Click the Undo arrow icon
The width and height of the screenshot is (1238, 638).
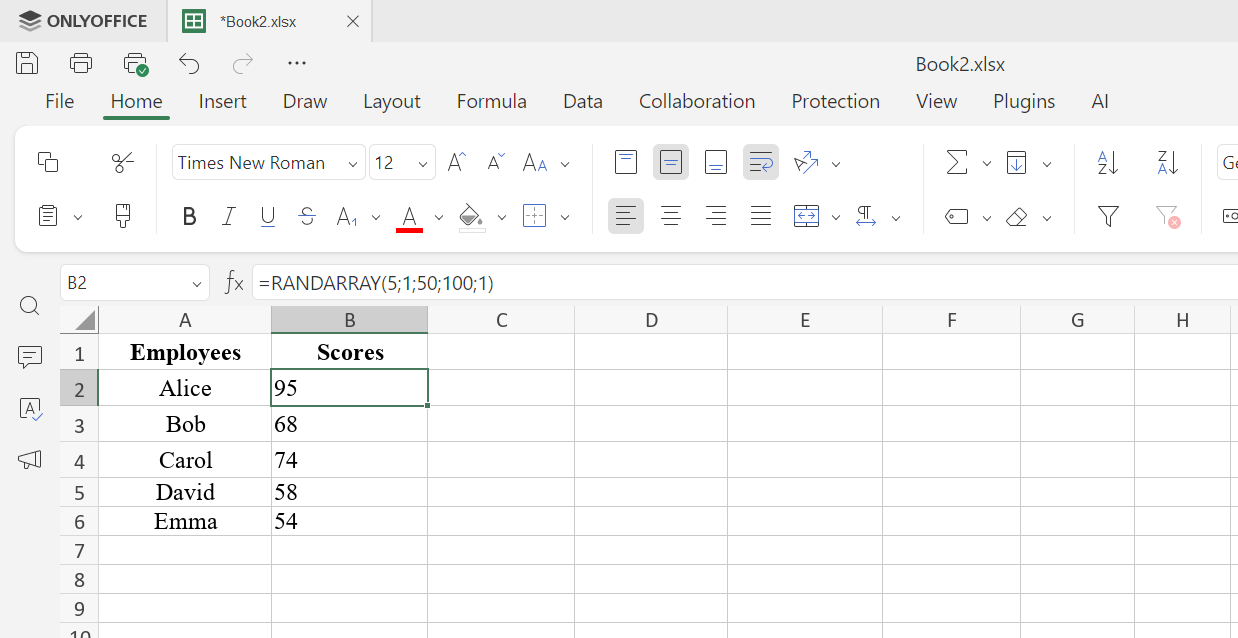(189, 63)
